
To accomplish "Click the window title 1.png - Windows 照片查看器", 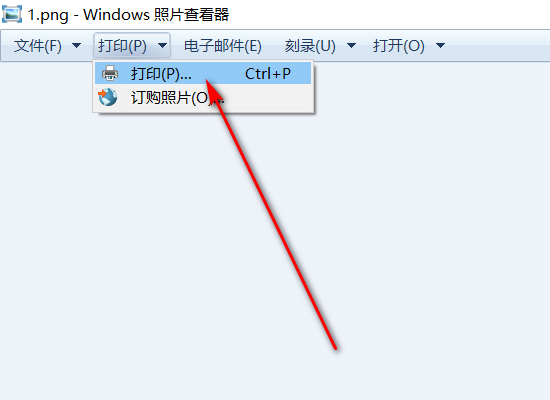I will point(128,15).
